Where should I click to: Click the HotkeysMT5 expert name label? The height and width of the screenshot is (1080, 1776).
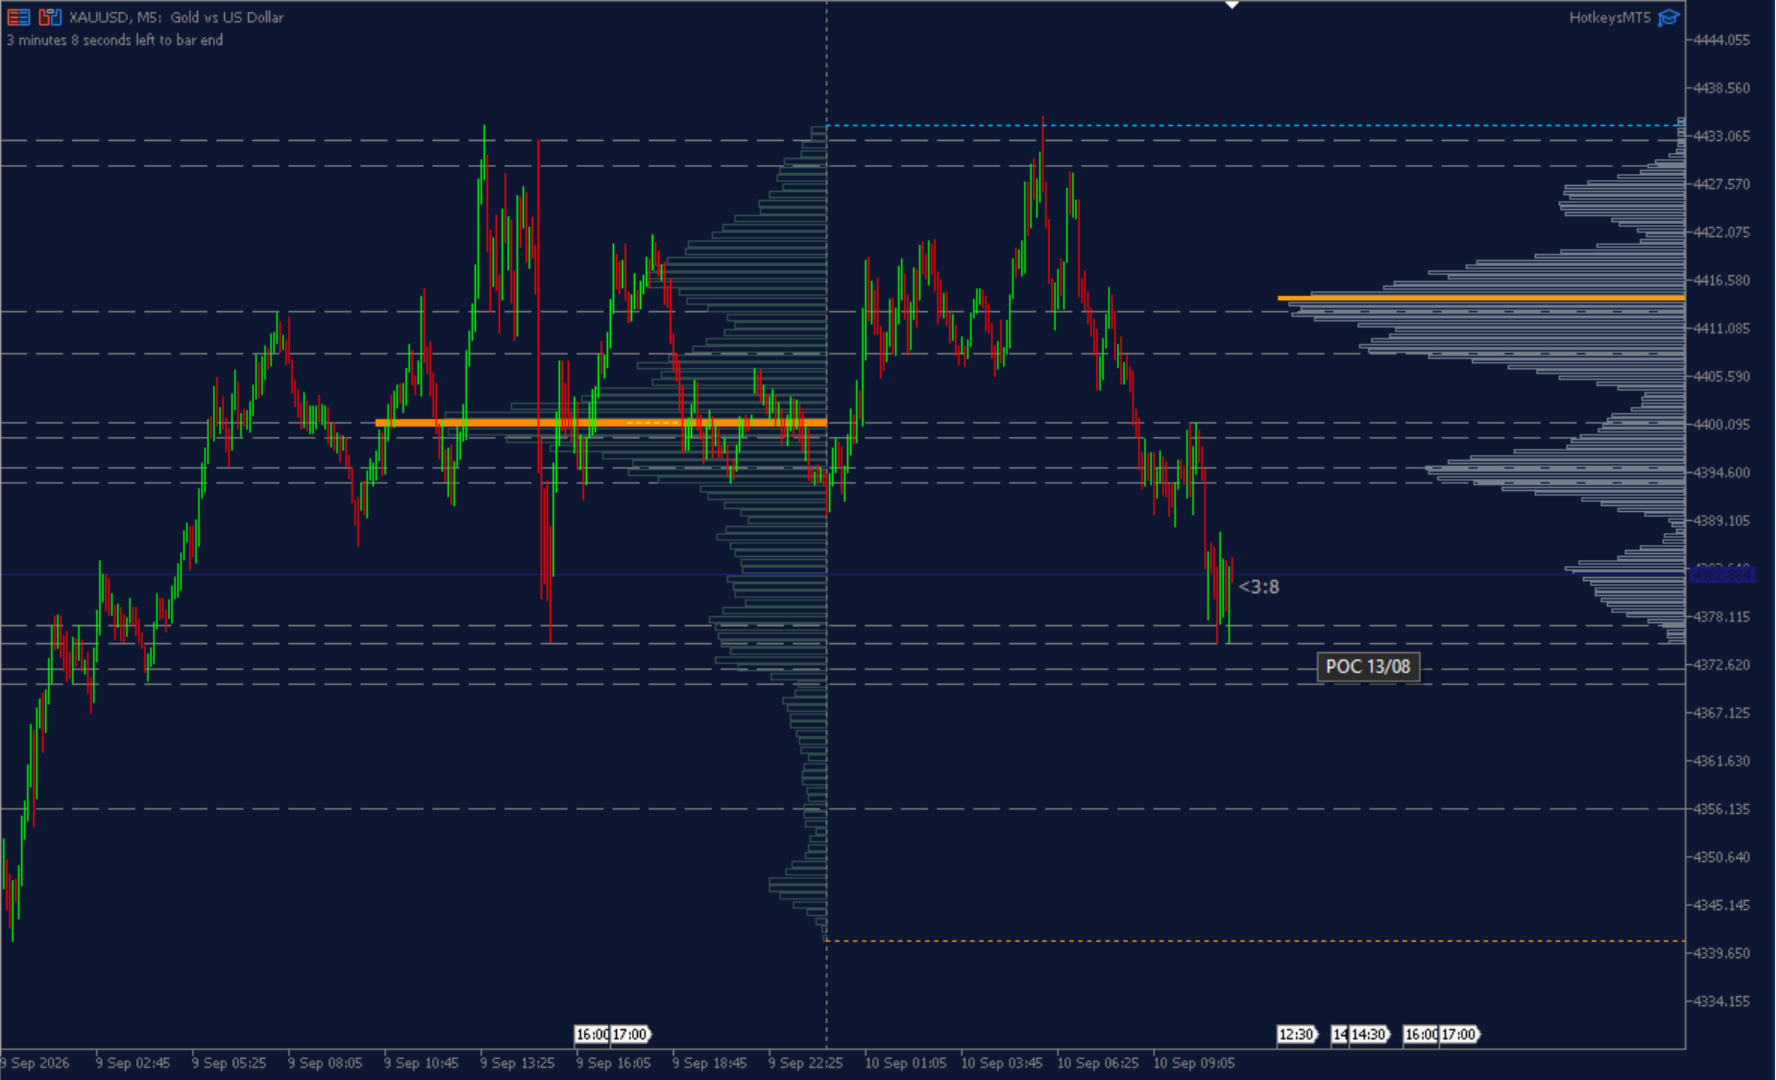tap(1609, 17)
